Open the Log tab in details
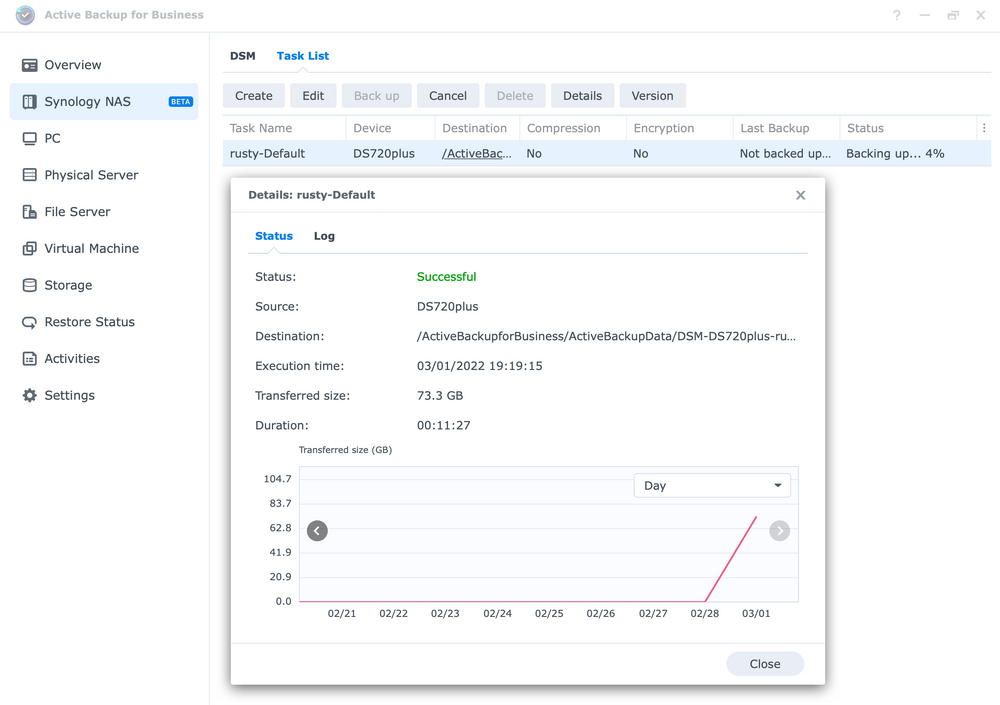Image resolution: width=1000 pixels, height=705 pixels. pyautogui.click(x=324, y=236)
